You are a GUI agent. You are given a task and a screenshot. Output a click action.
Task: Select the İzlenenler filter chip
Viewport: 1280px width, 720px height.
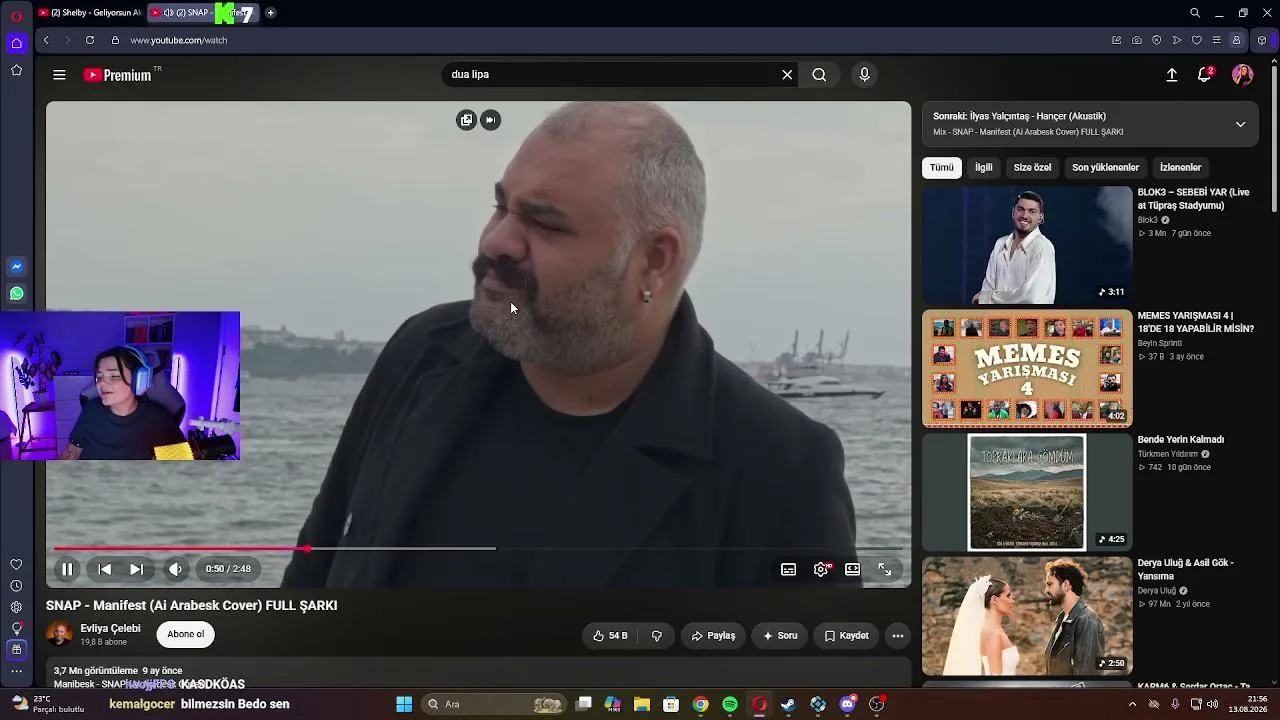1180,168
